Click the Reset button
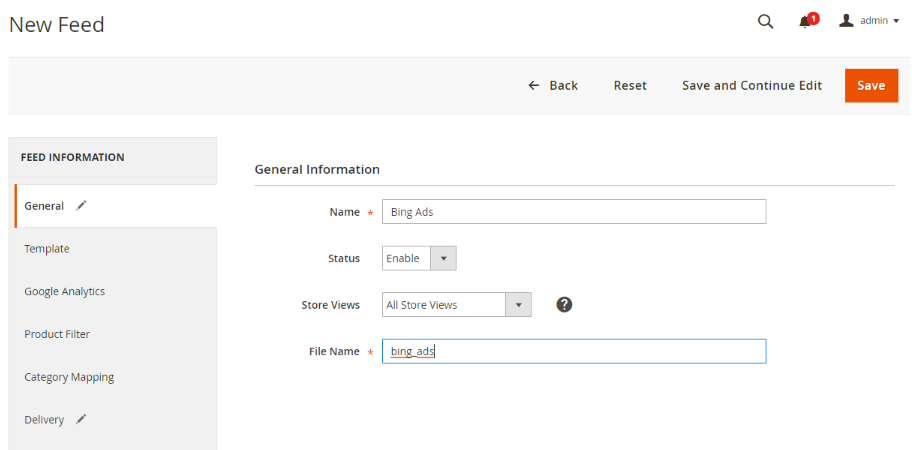The width and height of the screenshot is (912, 450). [x=630, y=85]
